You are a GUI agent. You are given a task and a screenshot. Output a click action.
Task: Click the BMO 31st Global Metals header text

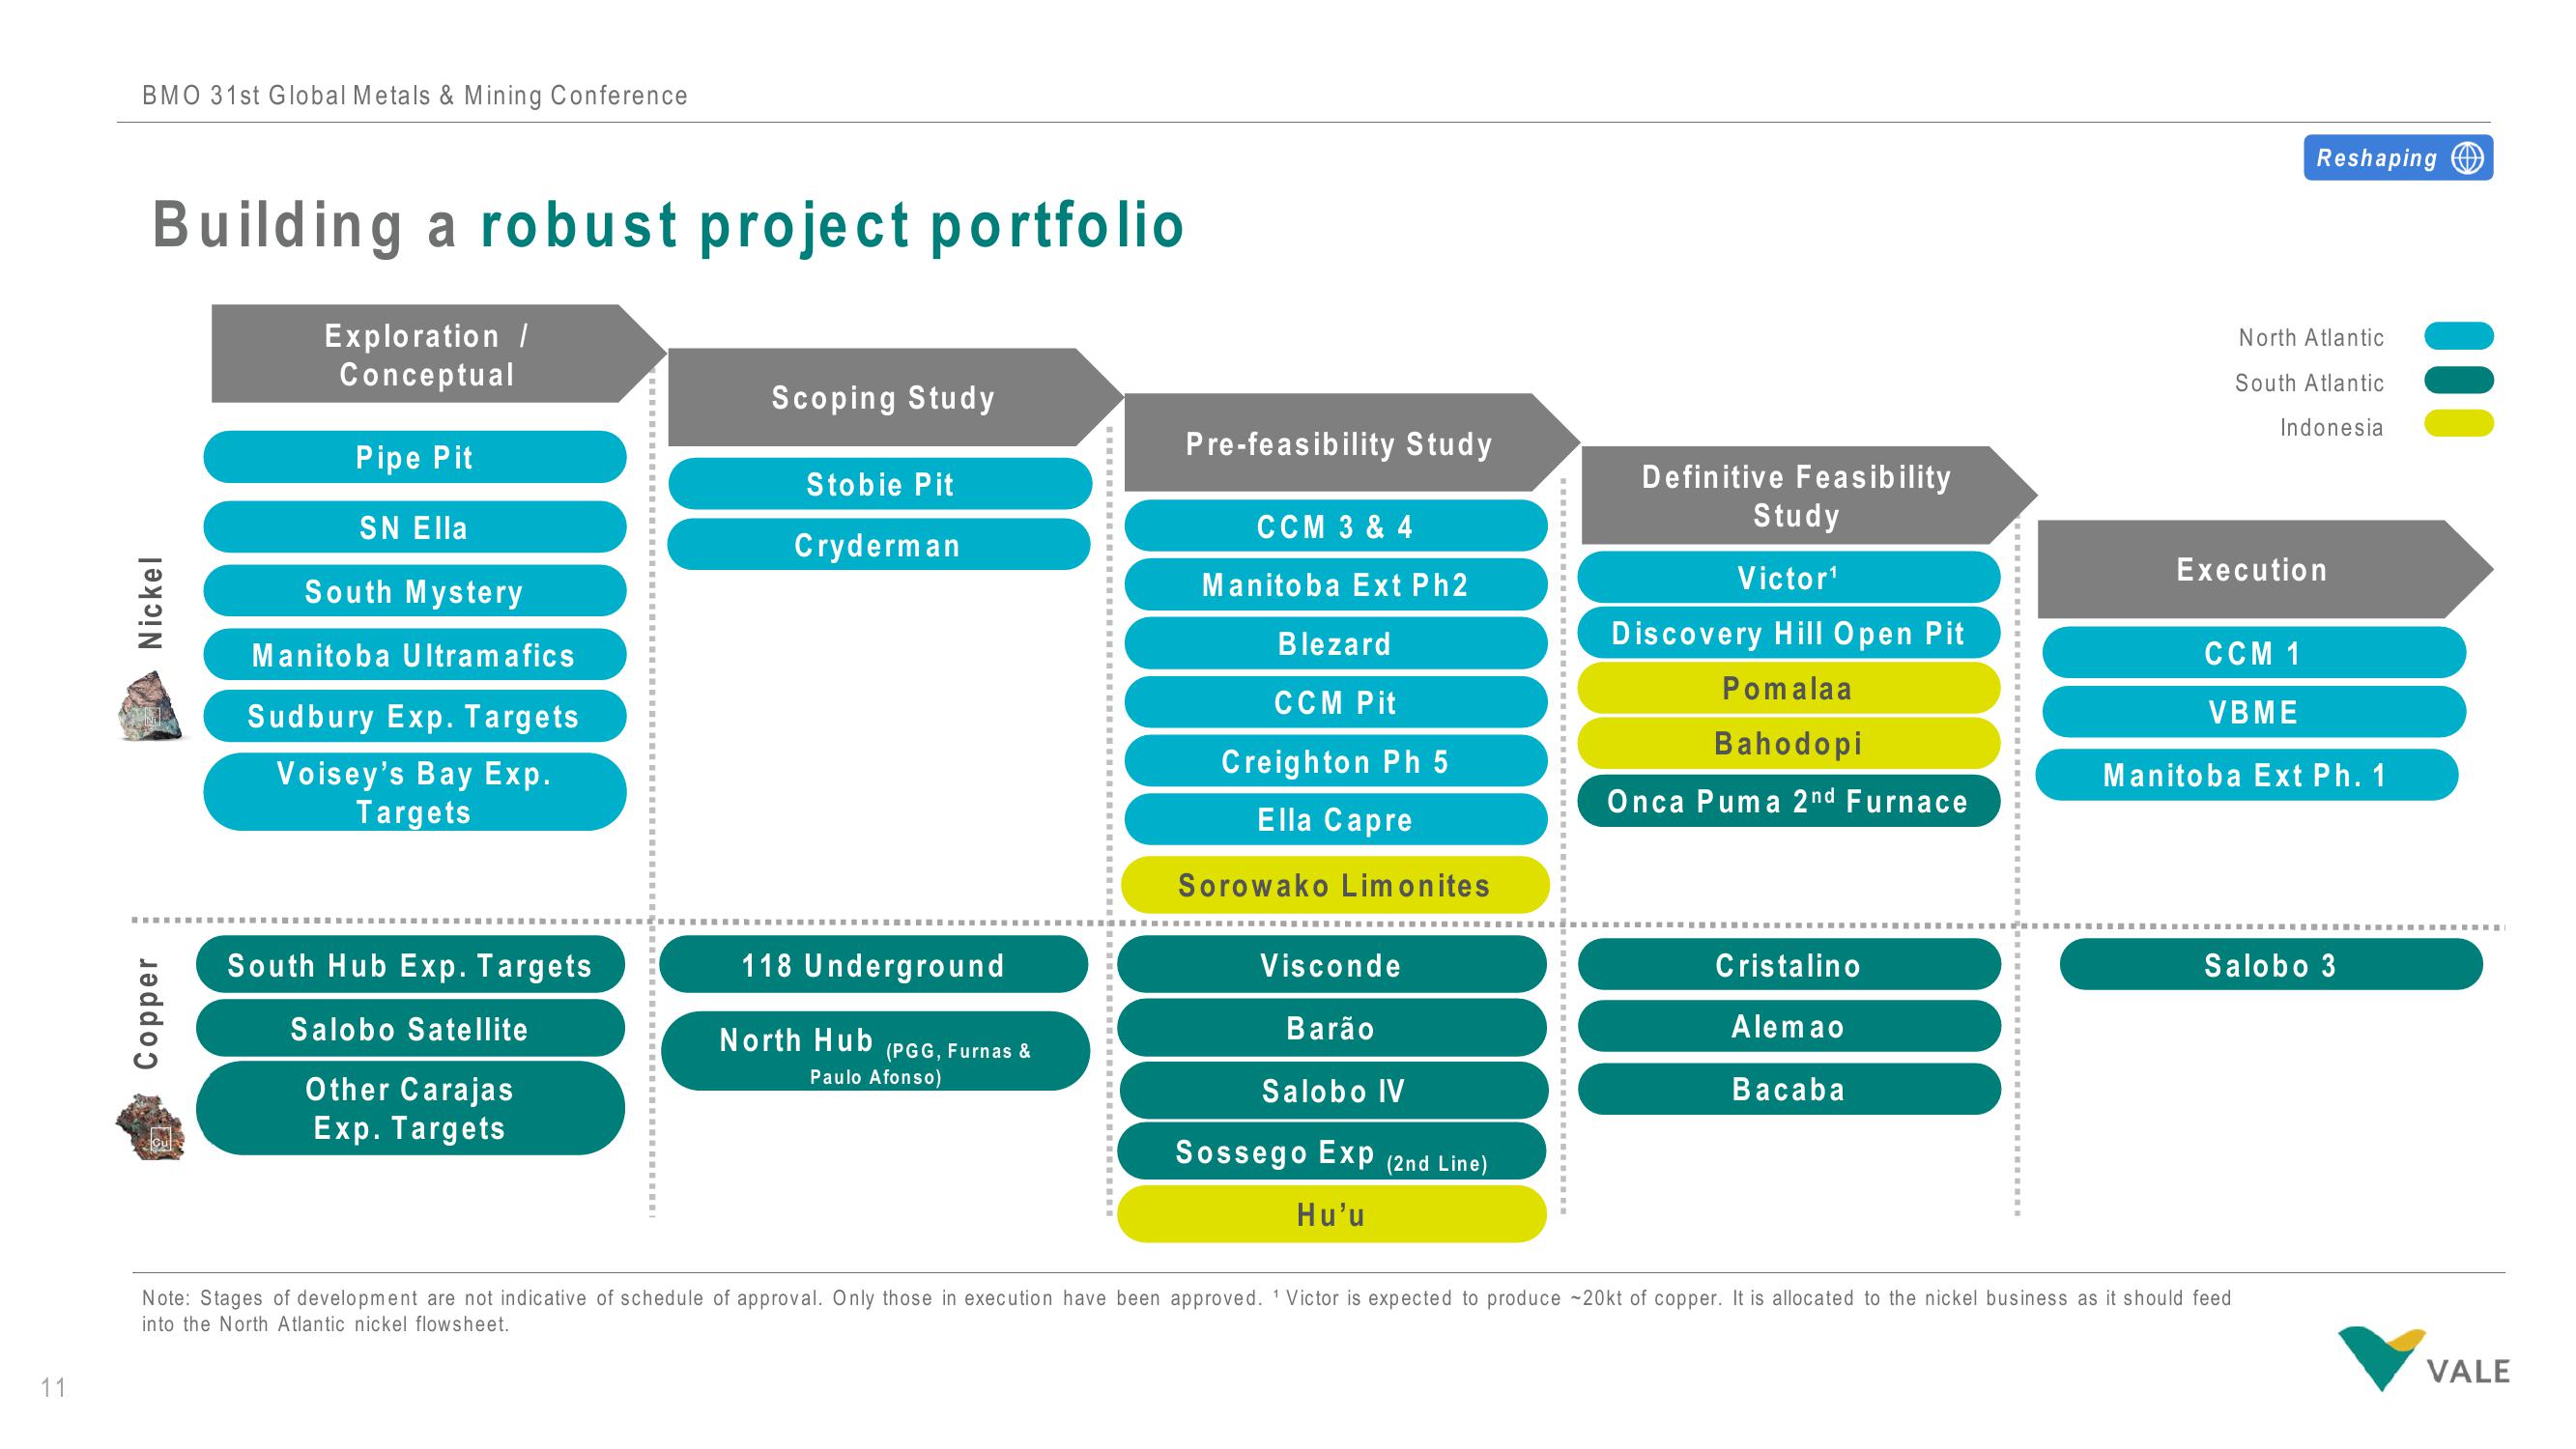click(415, 95)
